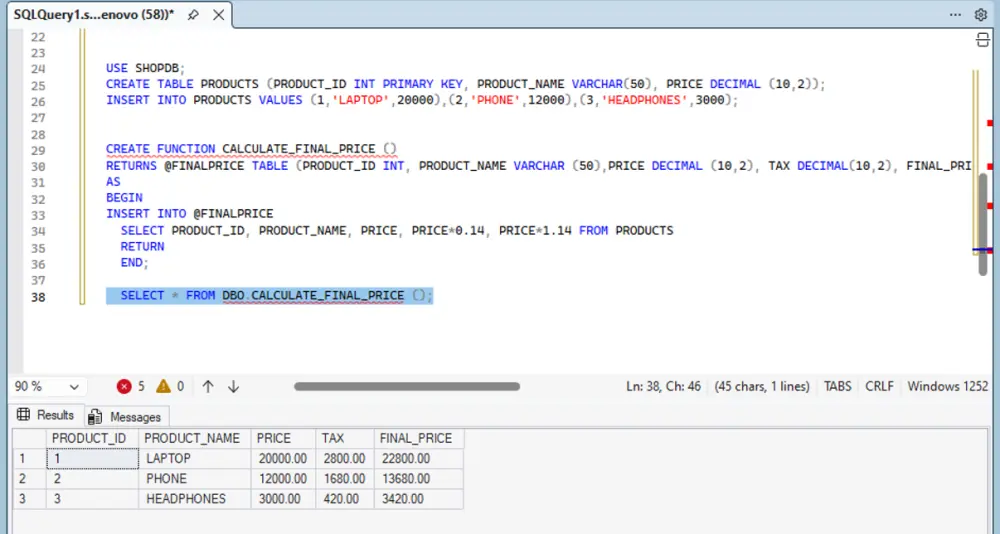Select the 2800.00 tax cell
The width and height of the screenshot is (1000, 534).
point(344,458)
